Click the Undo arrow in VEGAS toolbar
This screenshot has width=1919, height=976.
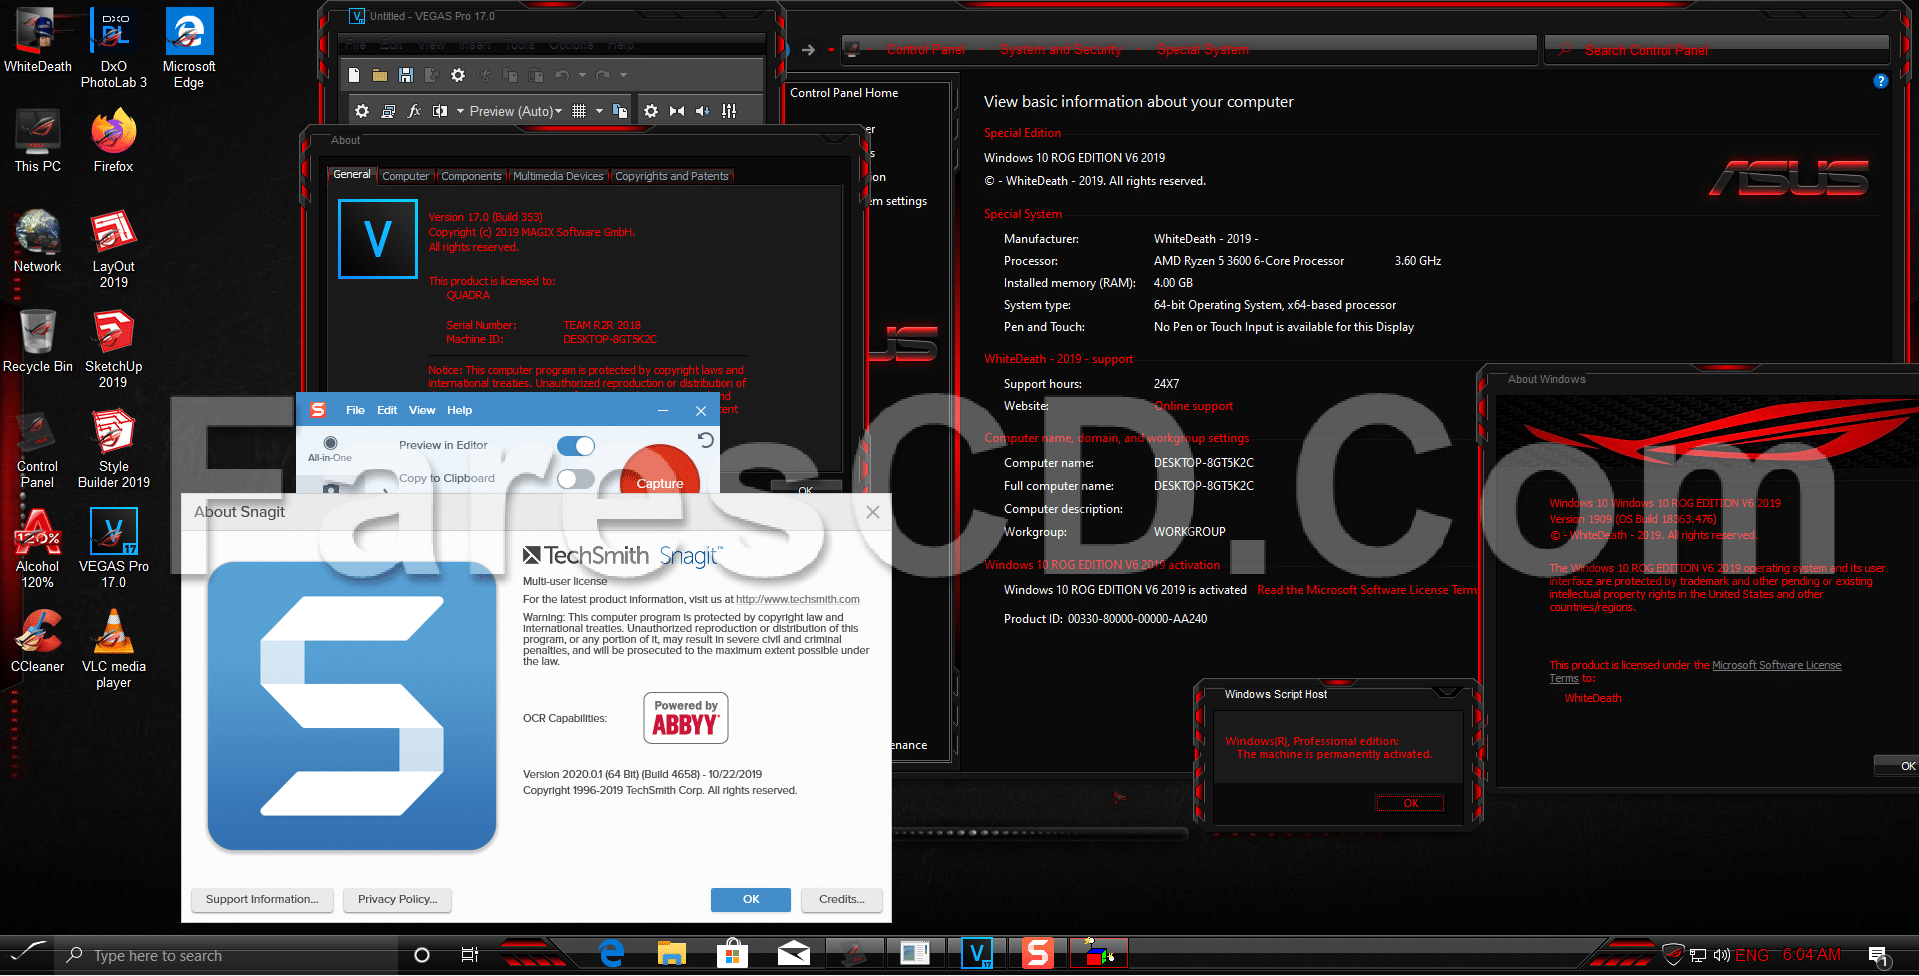(562, 75)
